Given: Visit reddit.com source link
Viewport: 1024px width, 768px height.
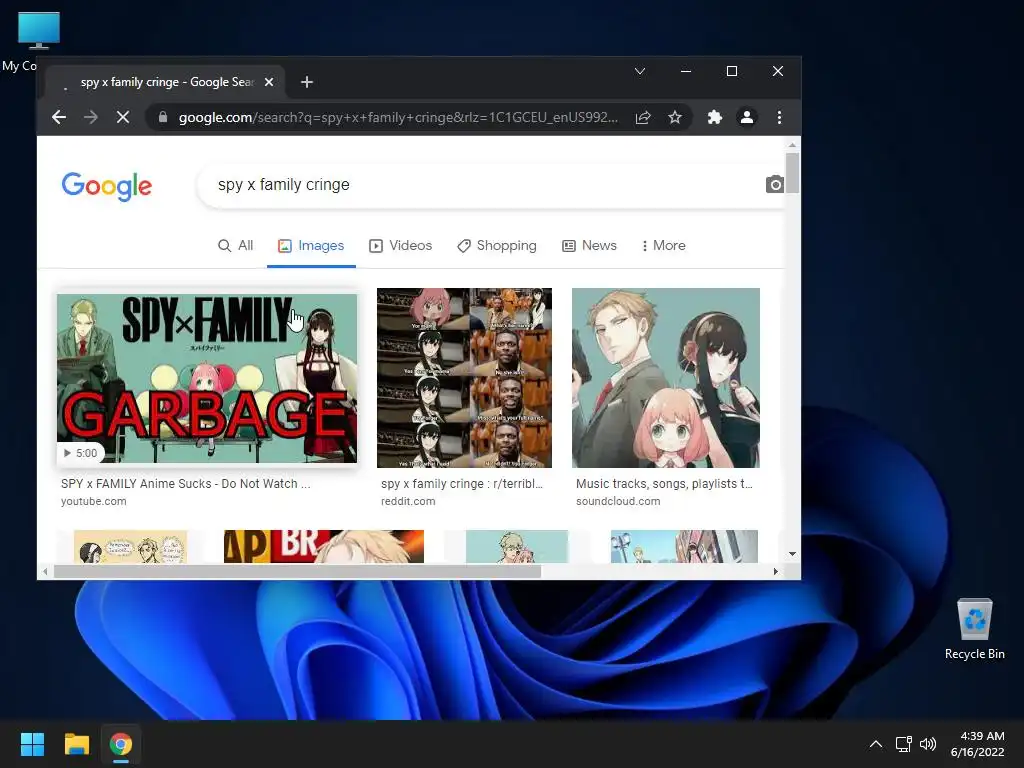Looking at the screenshot, I should point(408,502).
